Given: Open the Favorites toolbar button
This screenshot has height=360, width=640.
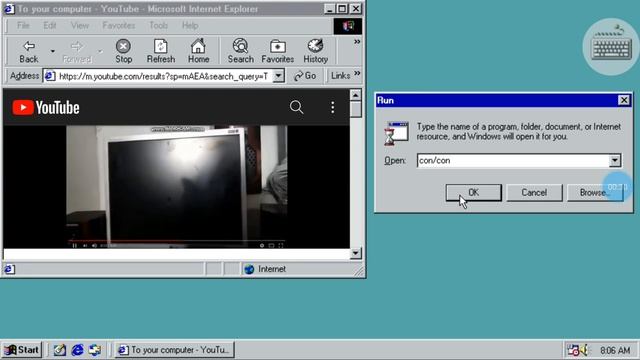Looking at the screenshot, I should click(278, 51).
